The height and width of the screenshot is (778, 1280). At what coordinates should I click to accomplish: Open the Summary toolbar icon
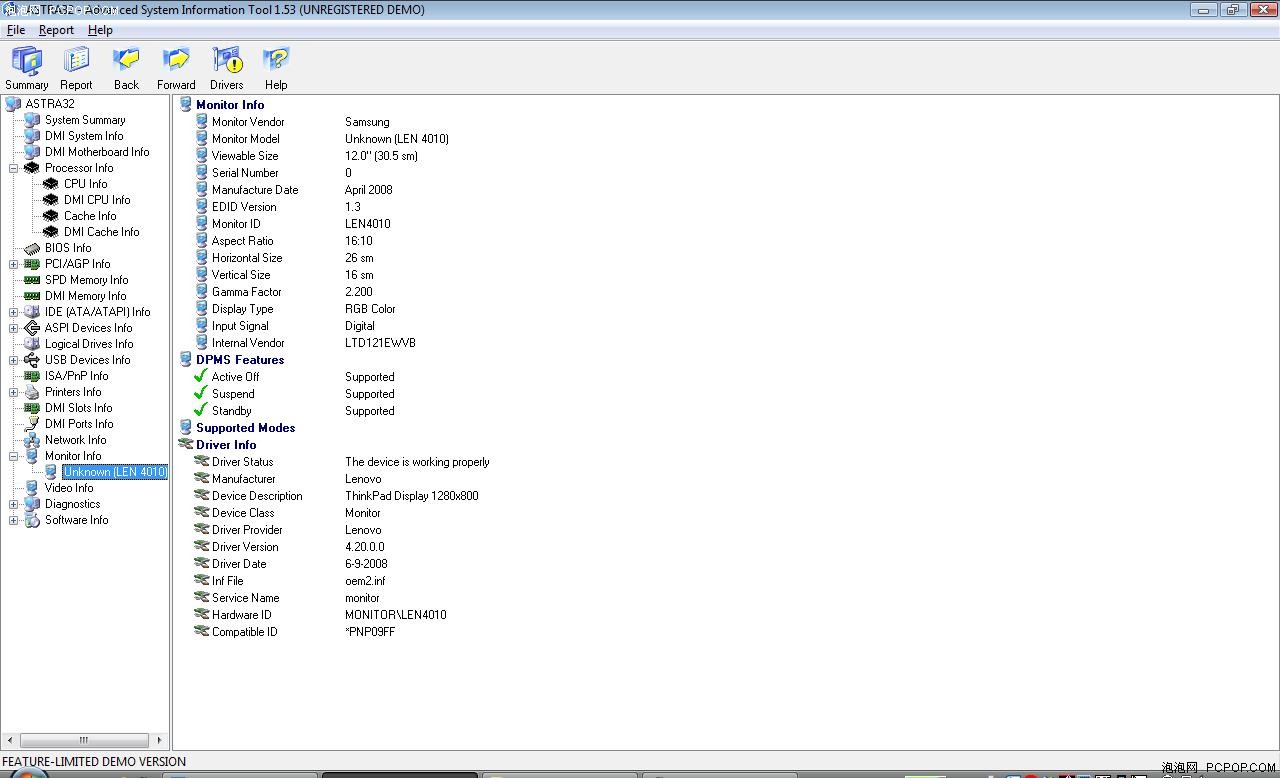(x=27, y=61)
